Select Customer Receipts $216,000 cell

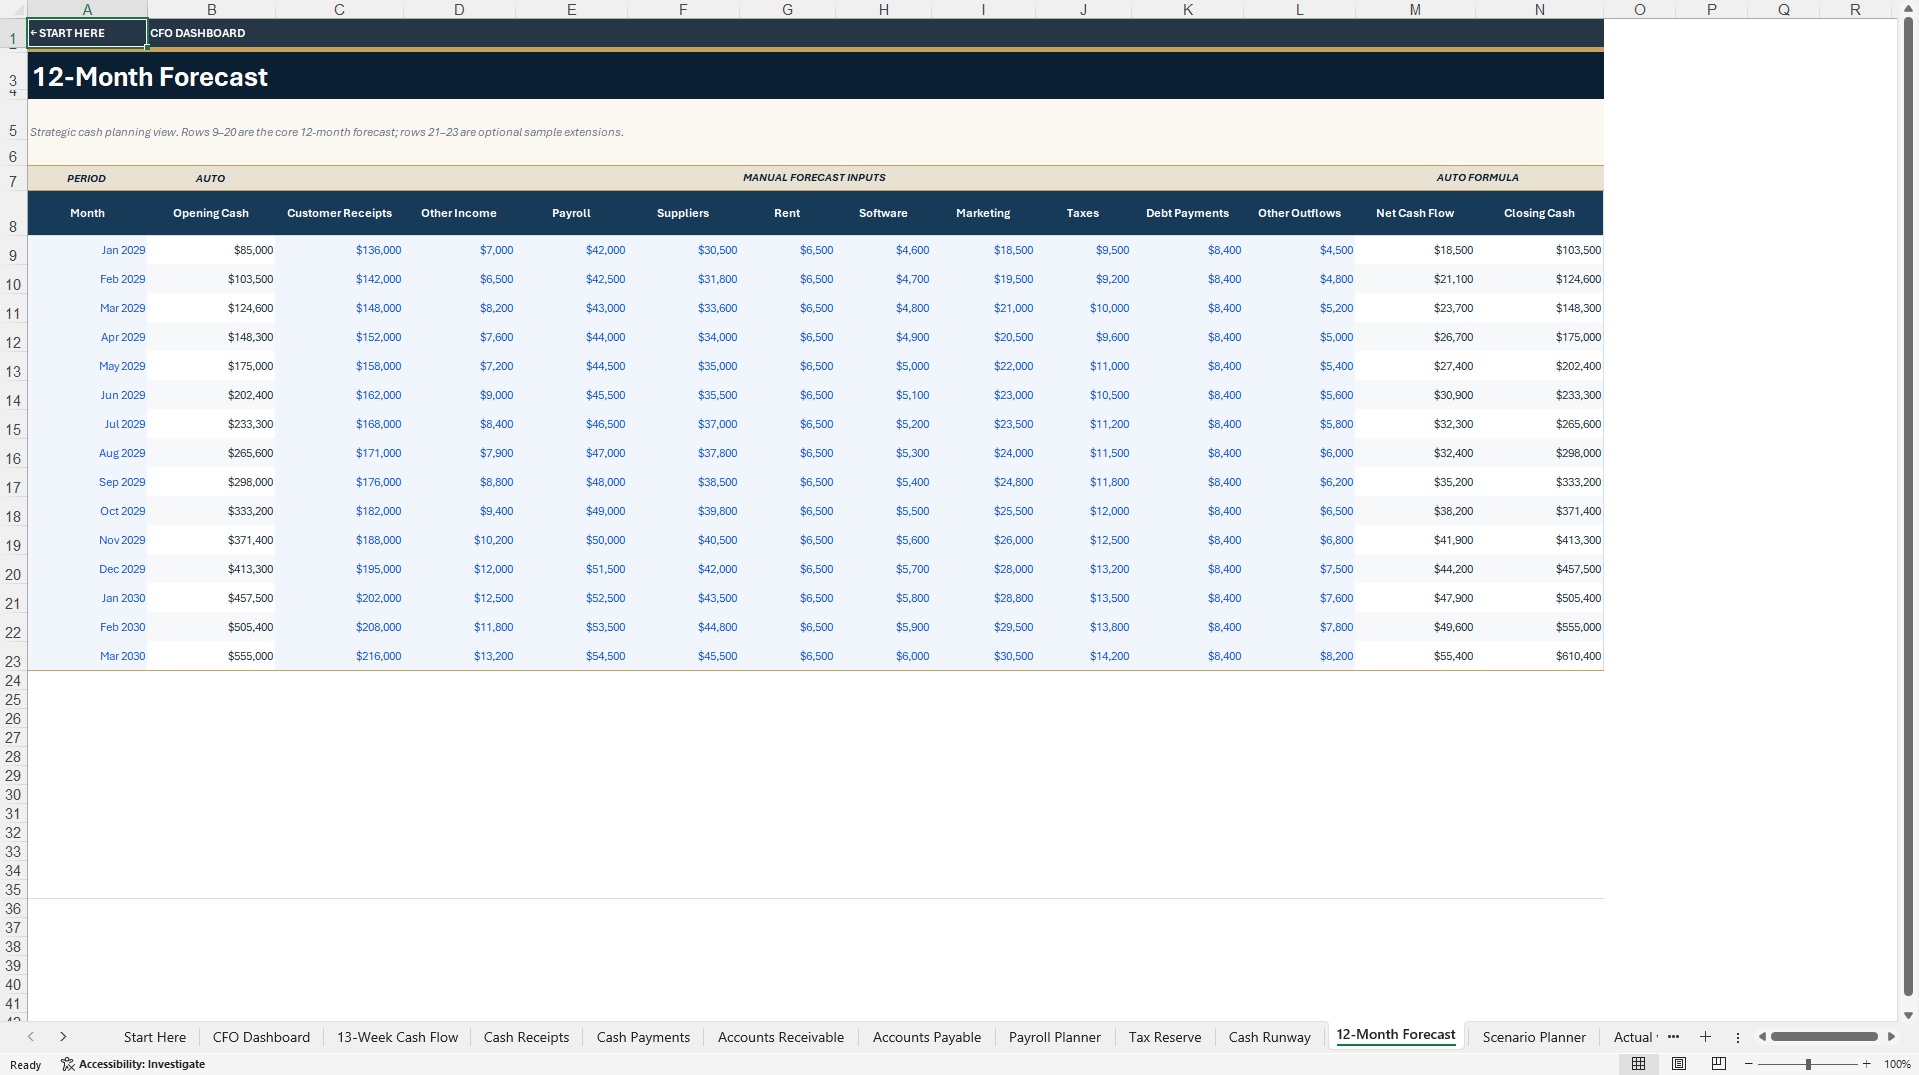tap(340, 656)
